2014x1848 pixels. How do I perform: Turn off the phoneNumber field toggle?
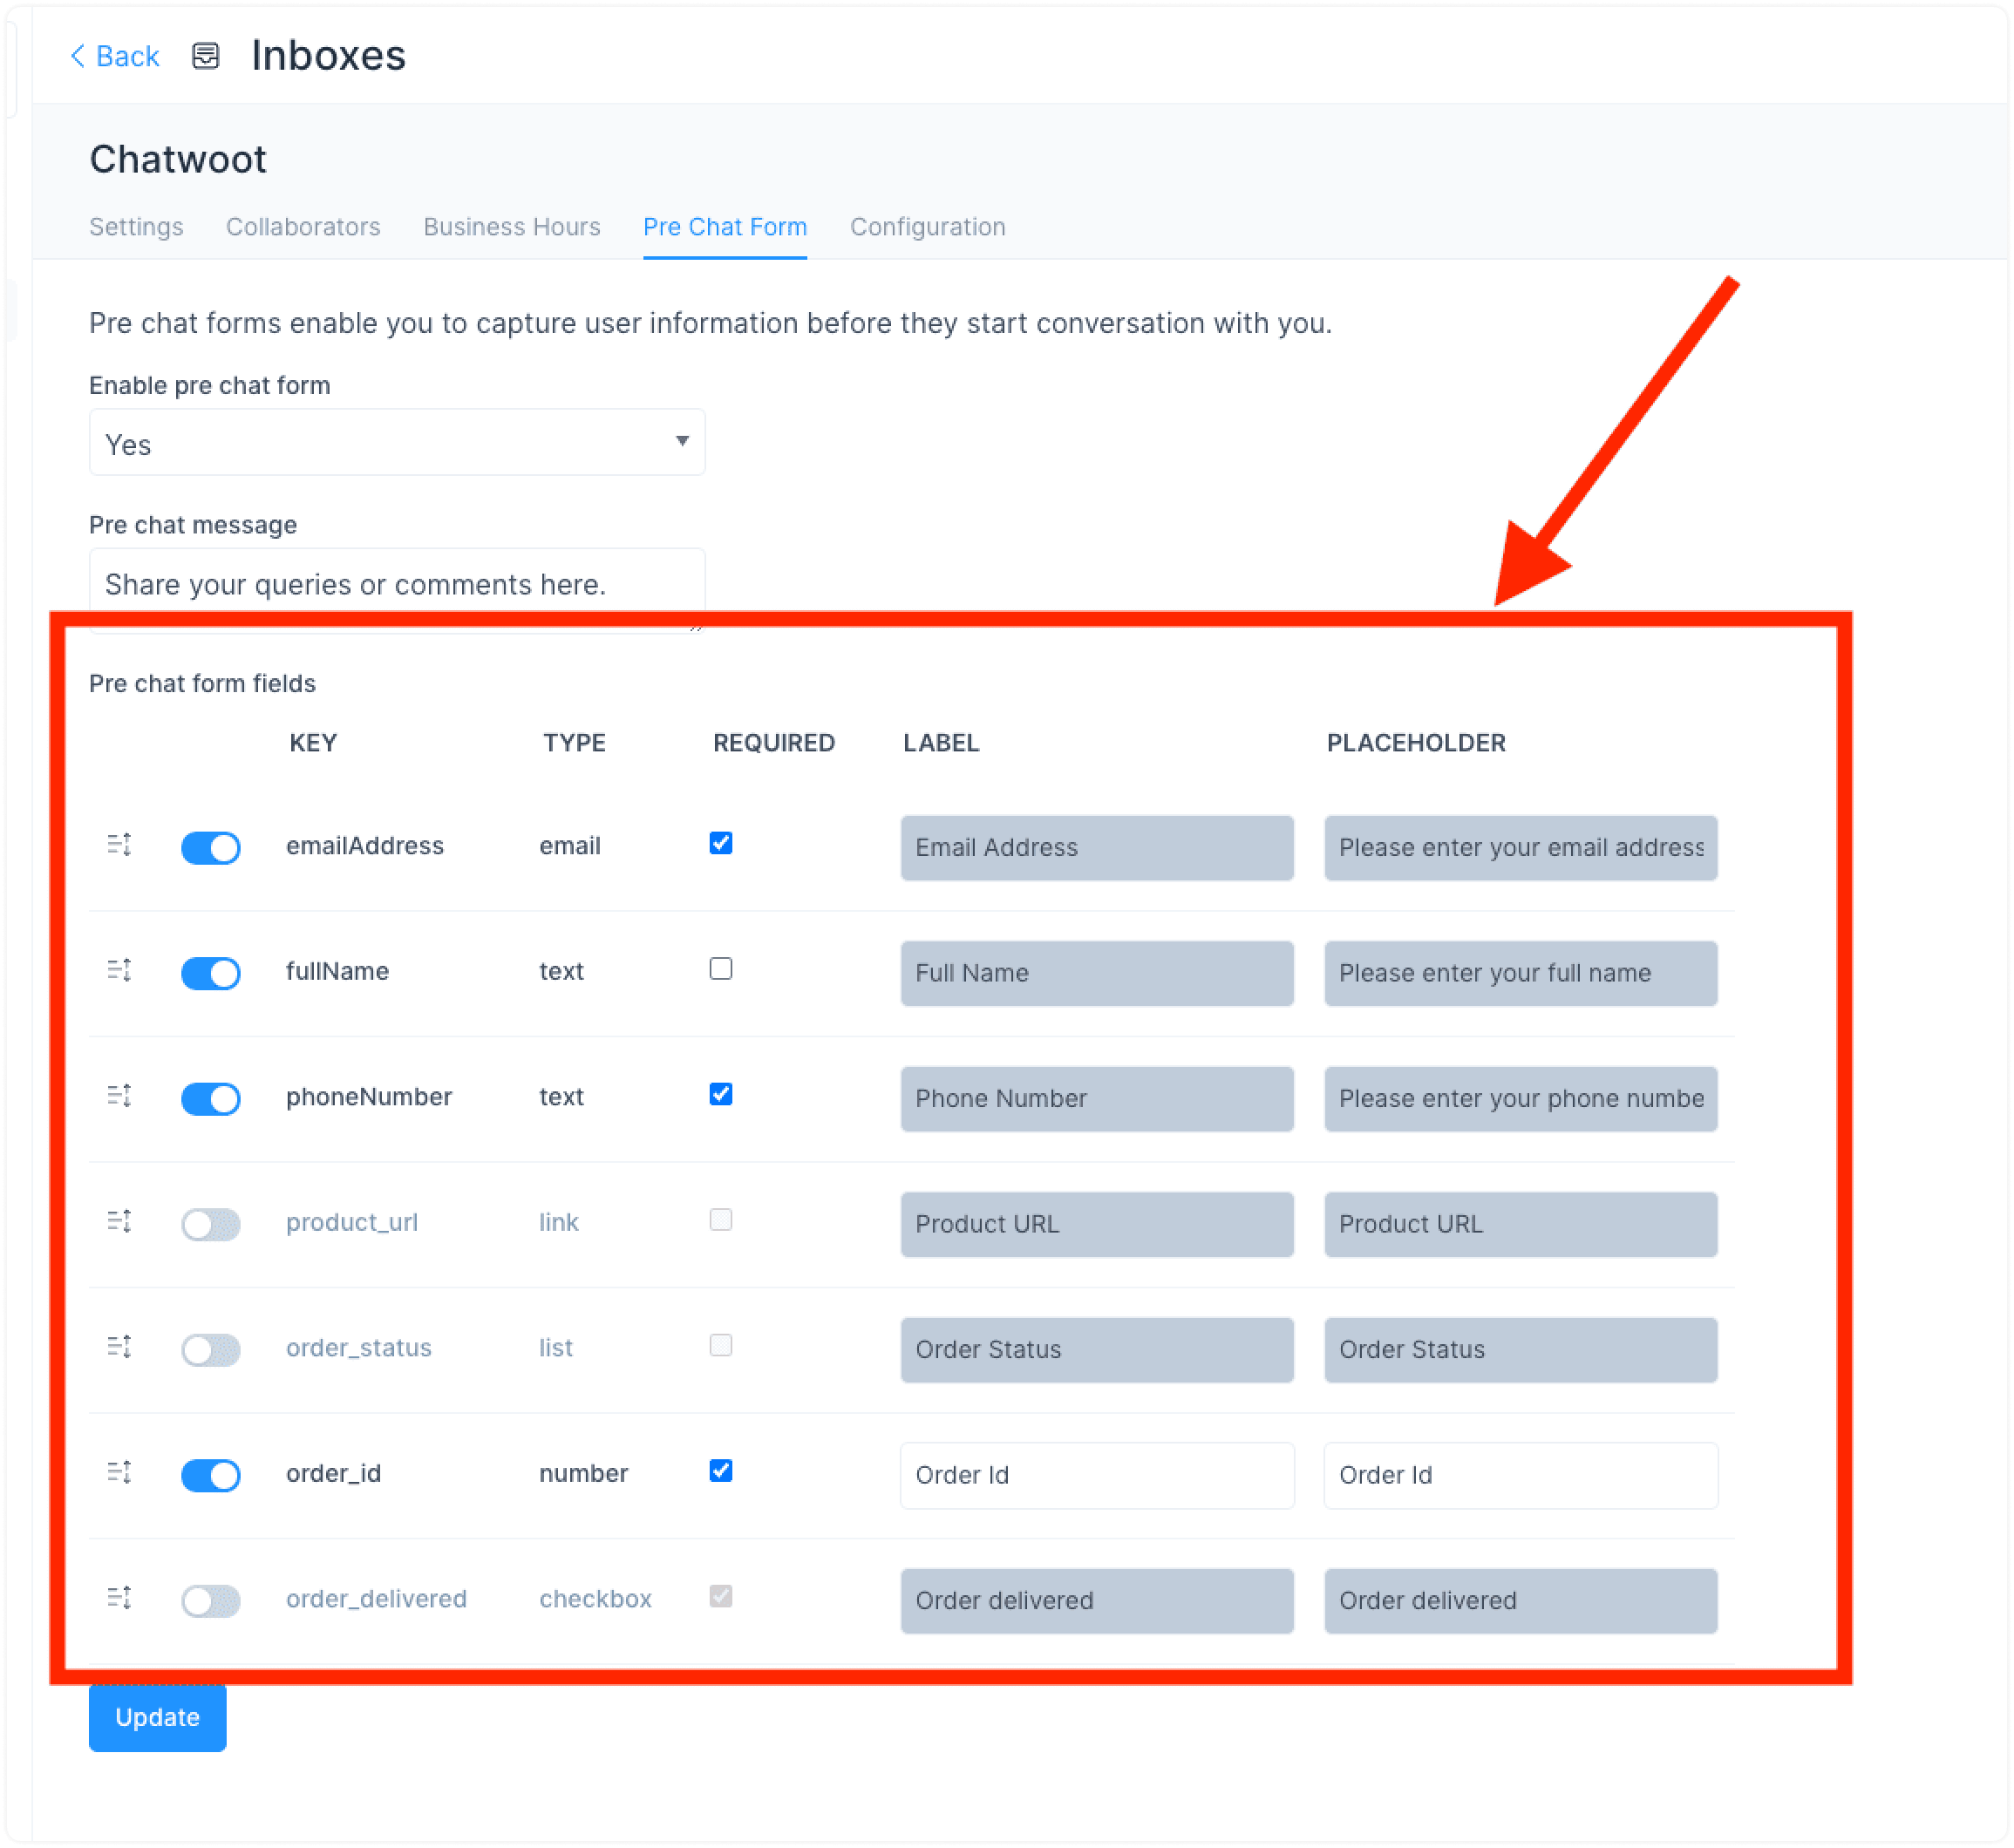pyautogui.click(x=211, y=1099)
